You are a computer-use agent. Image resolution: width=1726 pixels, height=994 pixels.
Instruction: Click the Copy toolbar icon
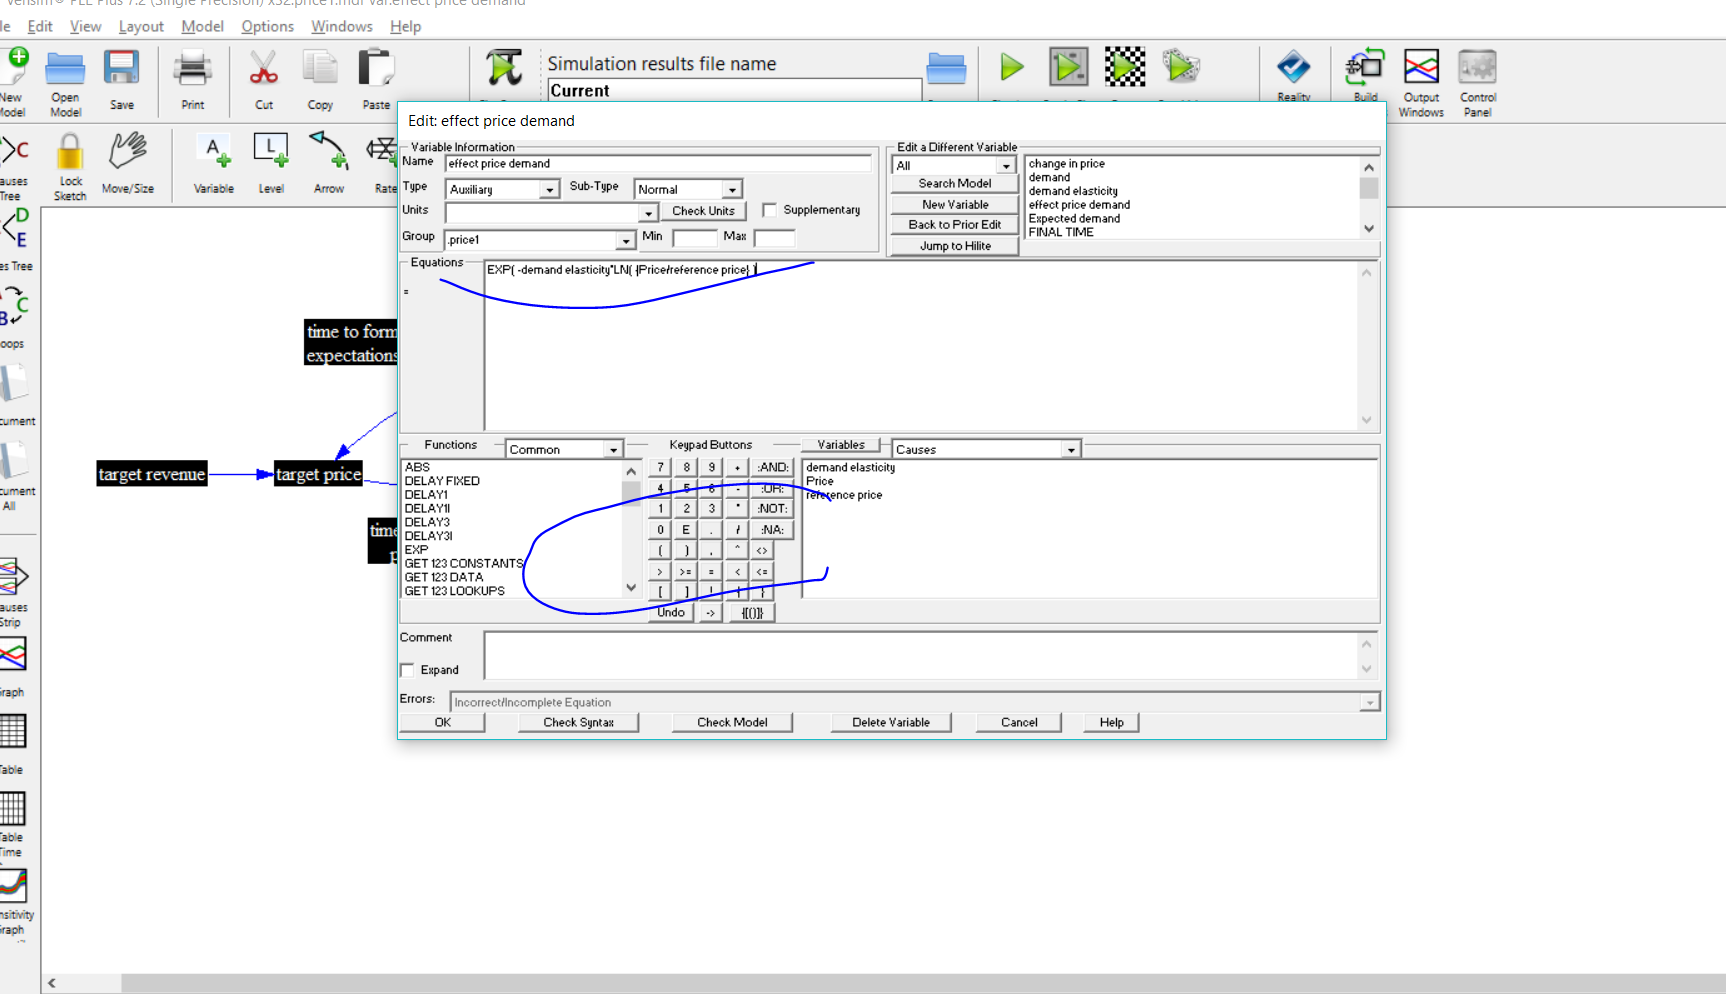(x=320, y=68)
